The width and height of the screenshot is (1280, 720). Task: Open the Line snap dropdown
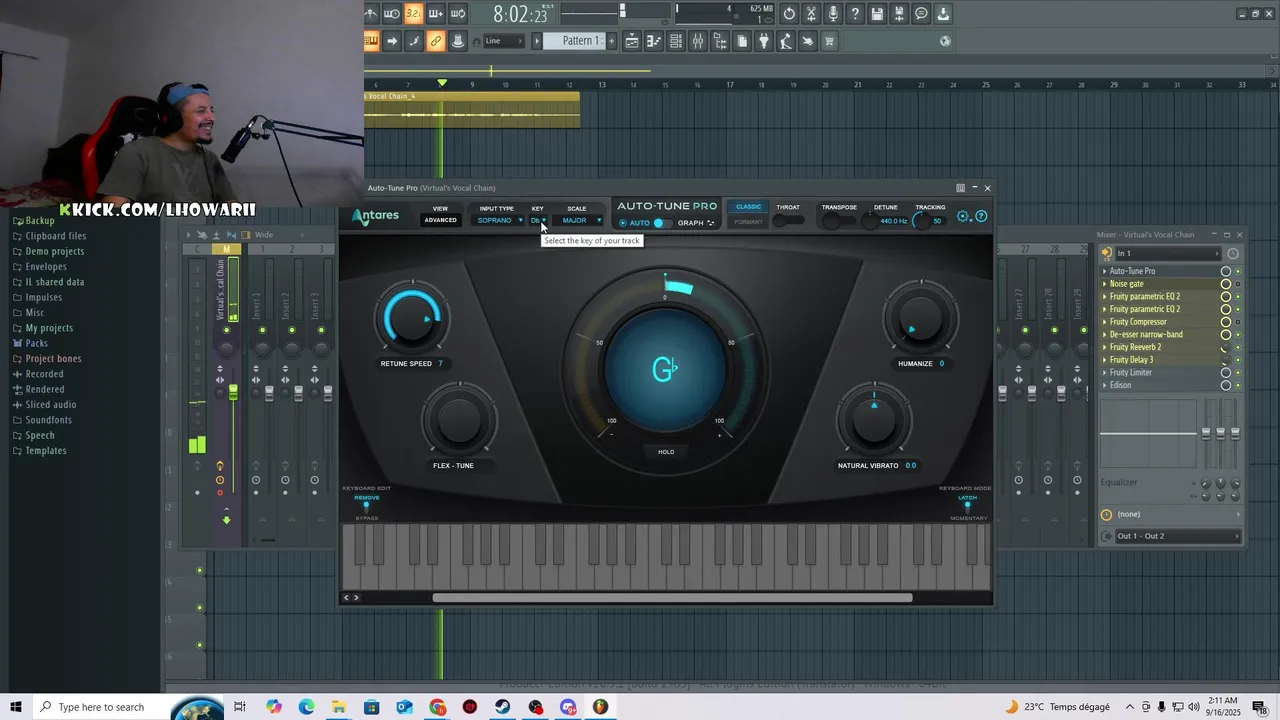[505, 41]
